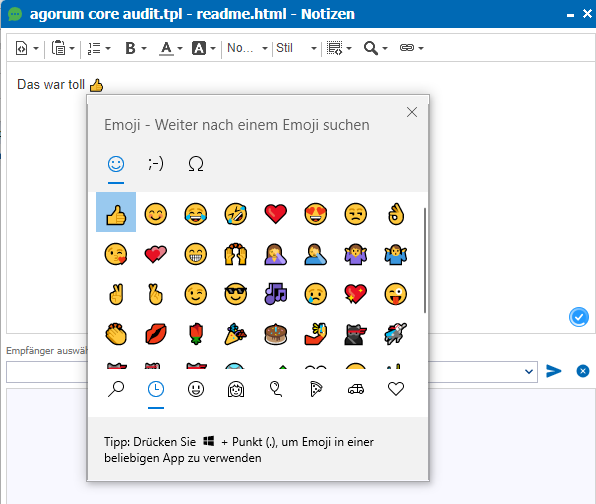Open the Stil style combo box

click(296, 48)
